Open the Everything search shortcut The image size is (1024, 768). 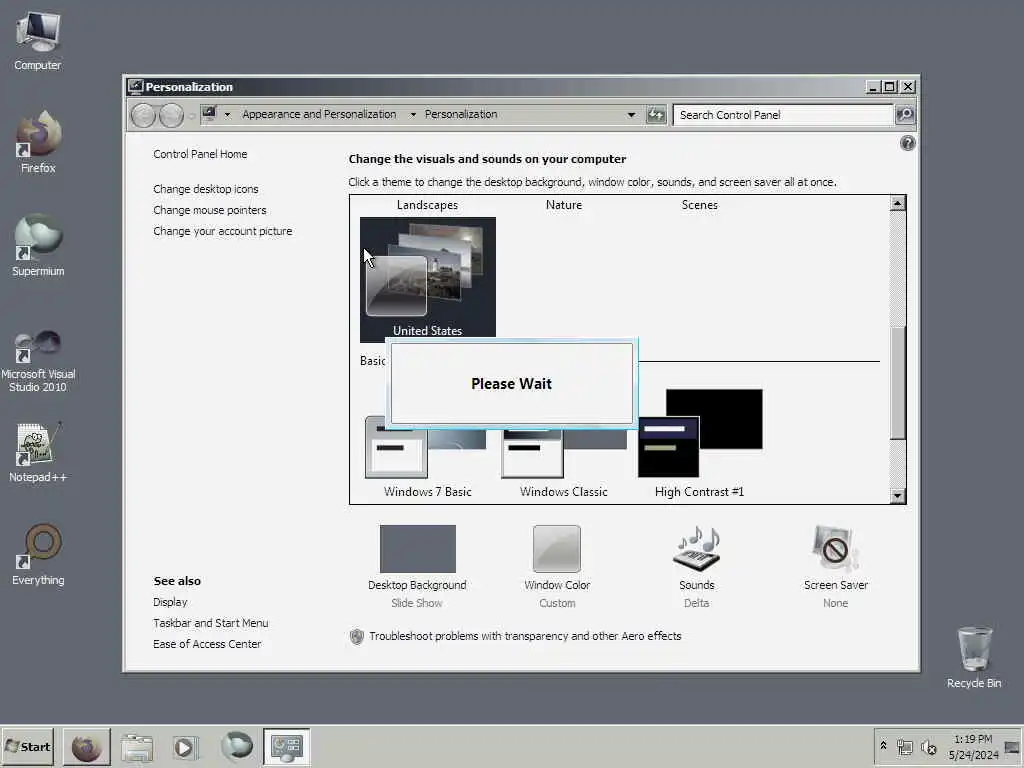click(x=38, y=554)
